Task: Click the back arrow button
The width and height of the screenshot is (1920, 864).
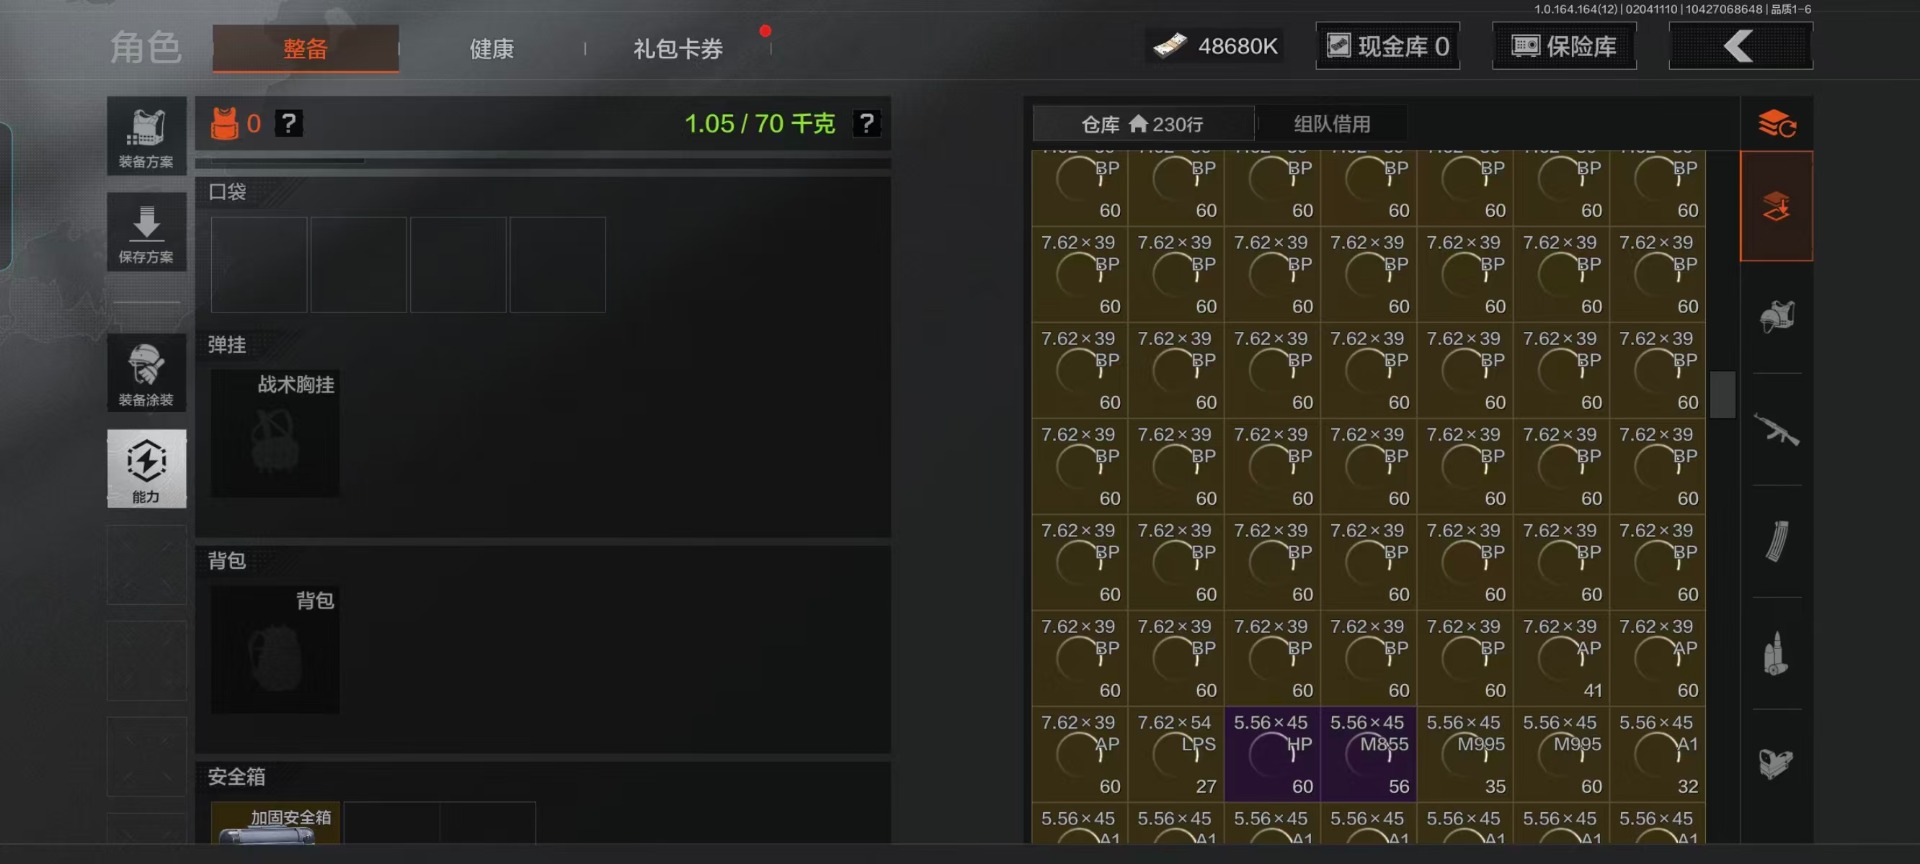Action: click(x=1740, y=46)
